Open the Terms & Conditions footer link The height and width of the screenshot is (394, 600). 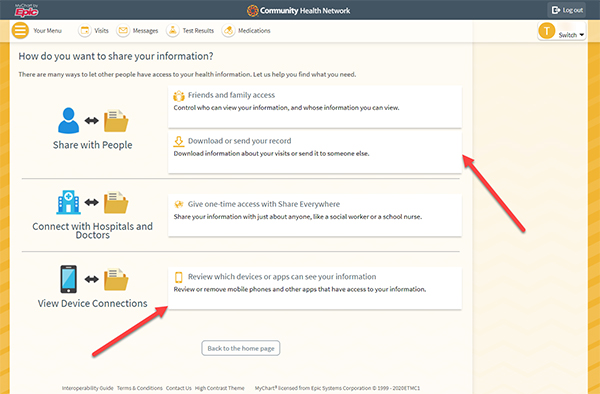140,388
